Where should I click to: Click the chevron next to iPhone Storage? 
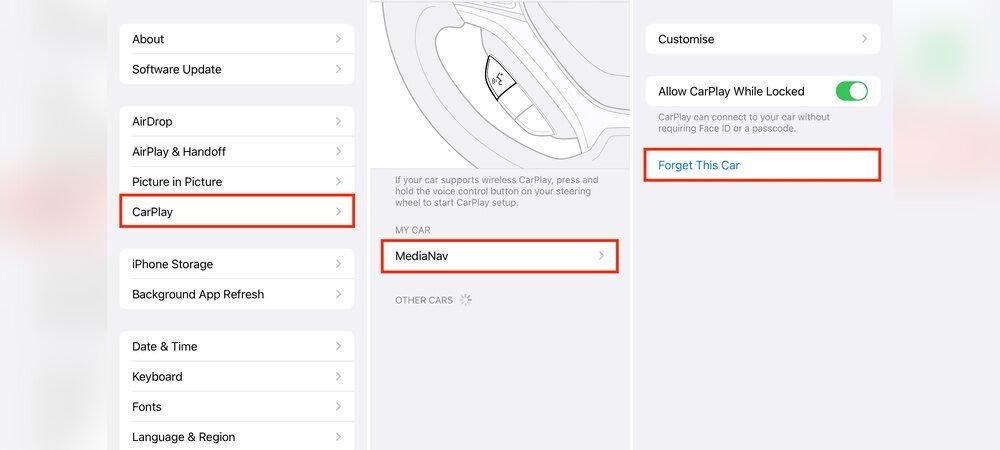pyautogui.click(x=339, y=264)
